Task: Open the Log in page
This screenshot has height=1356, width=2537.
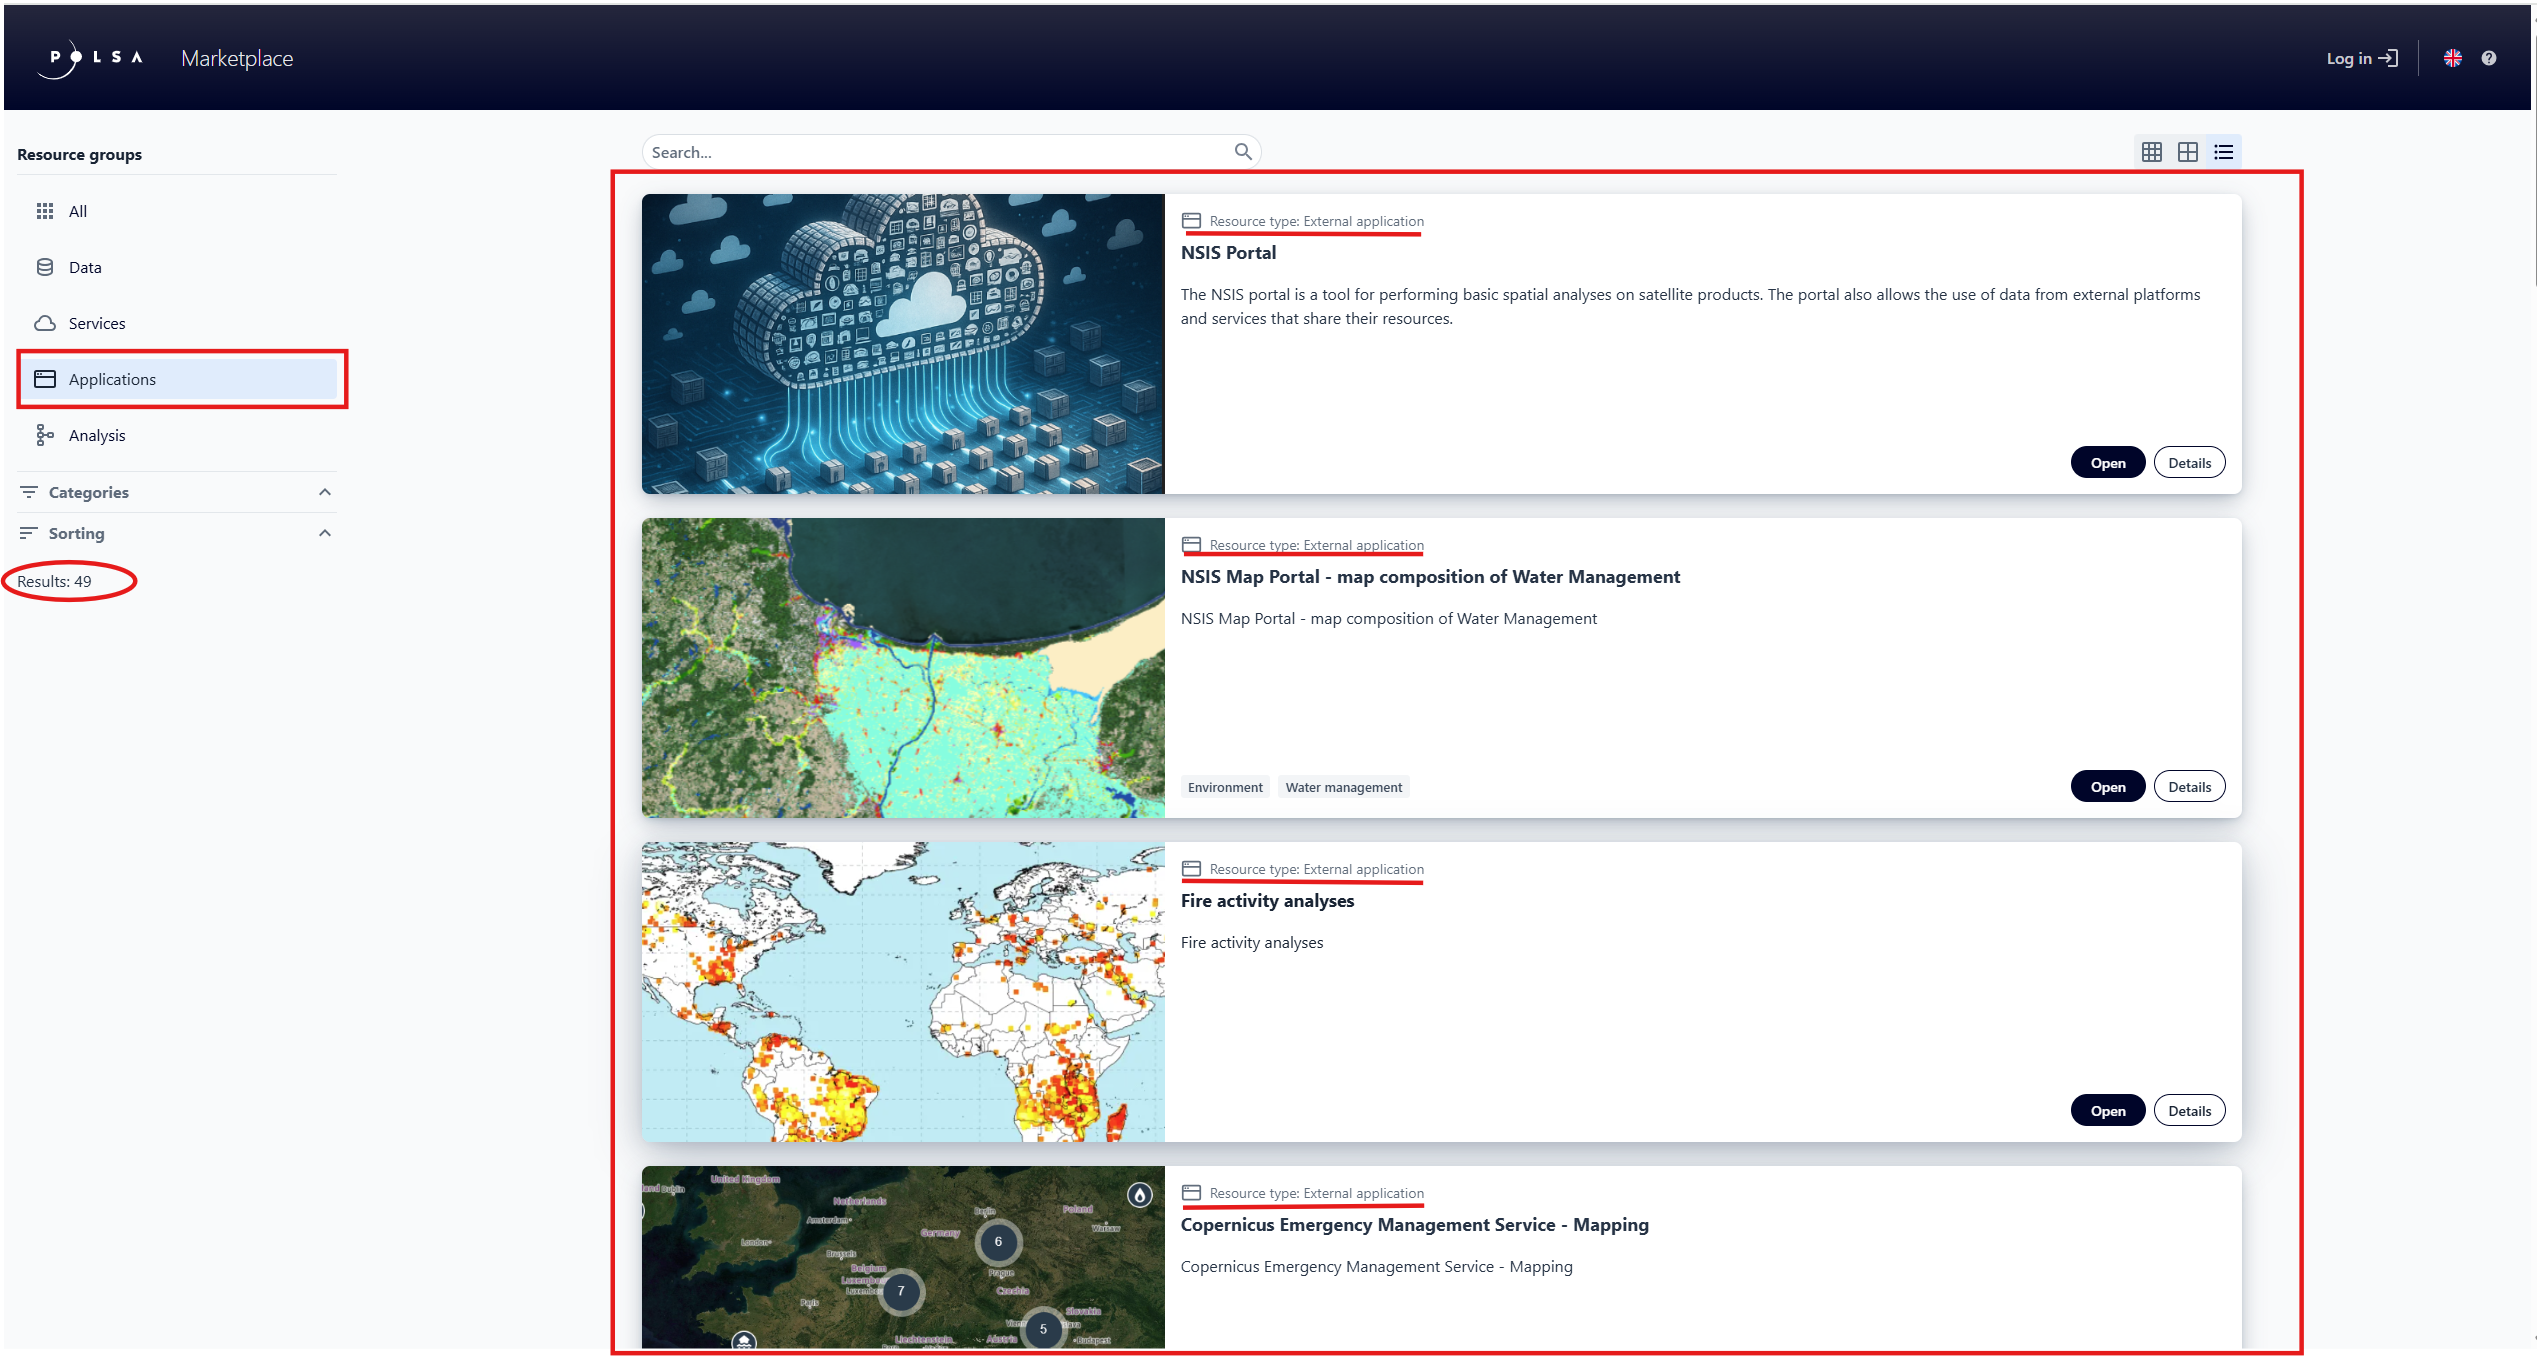Action: [x=2361, y=57]
